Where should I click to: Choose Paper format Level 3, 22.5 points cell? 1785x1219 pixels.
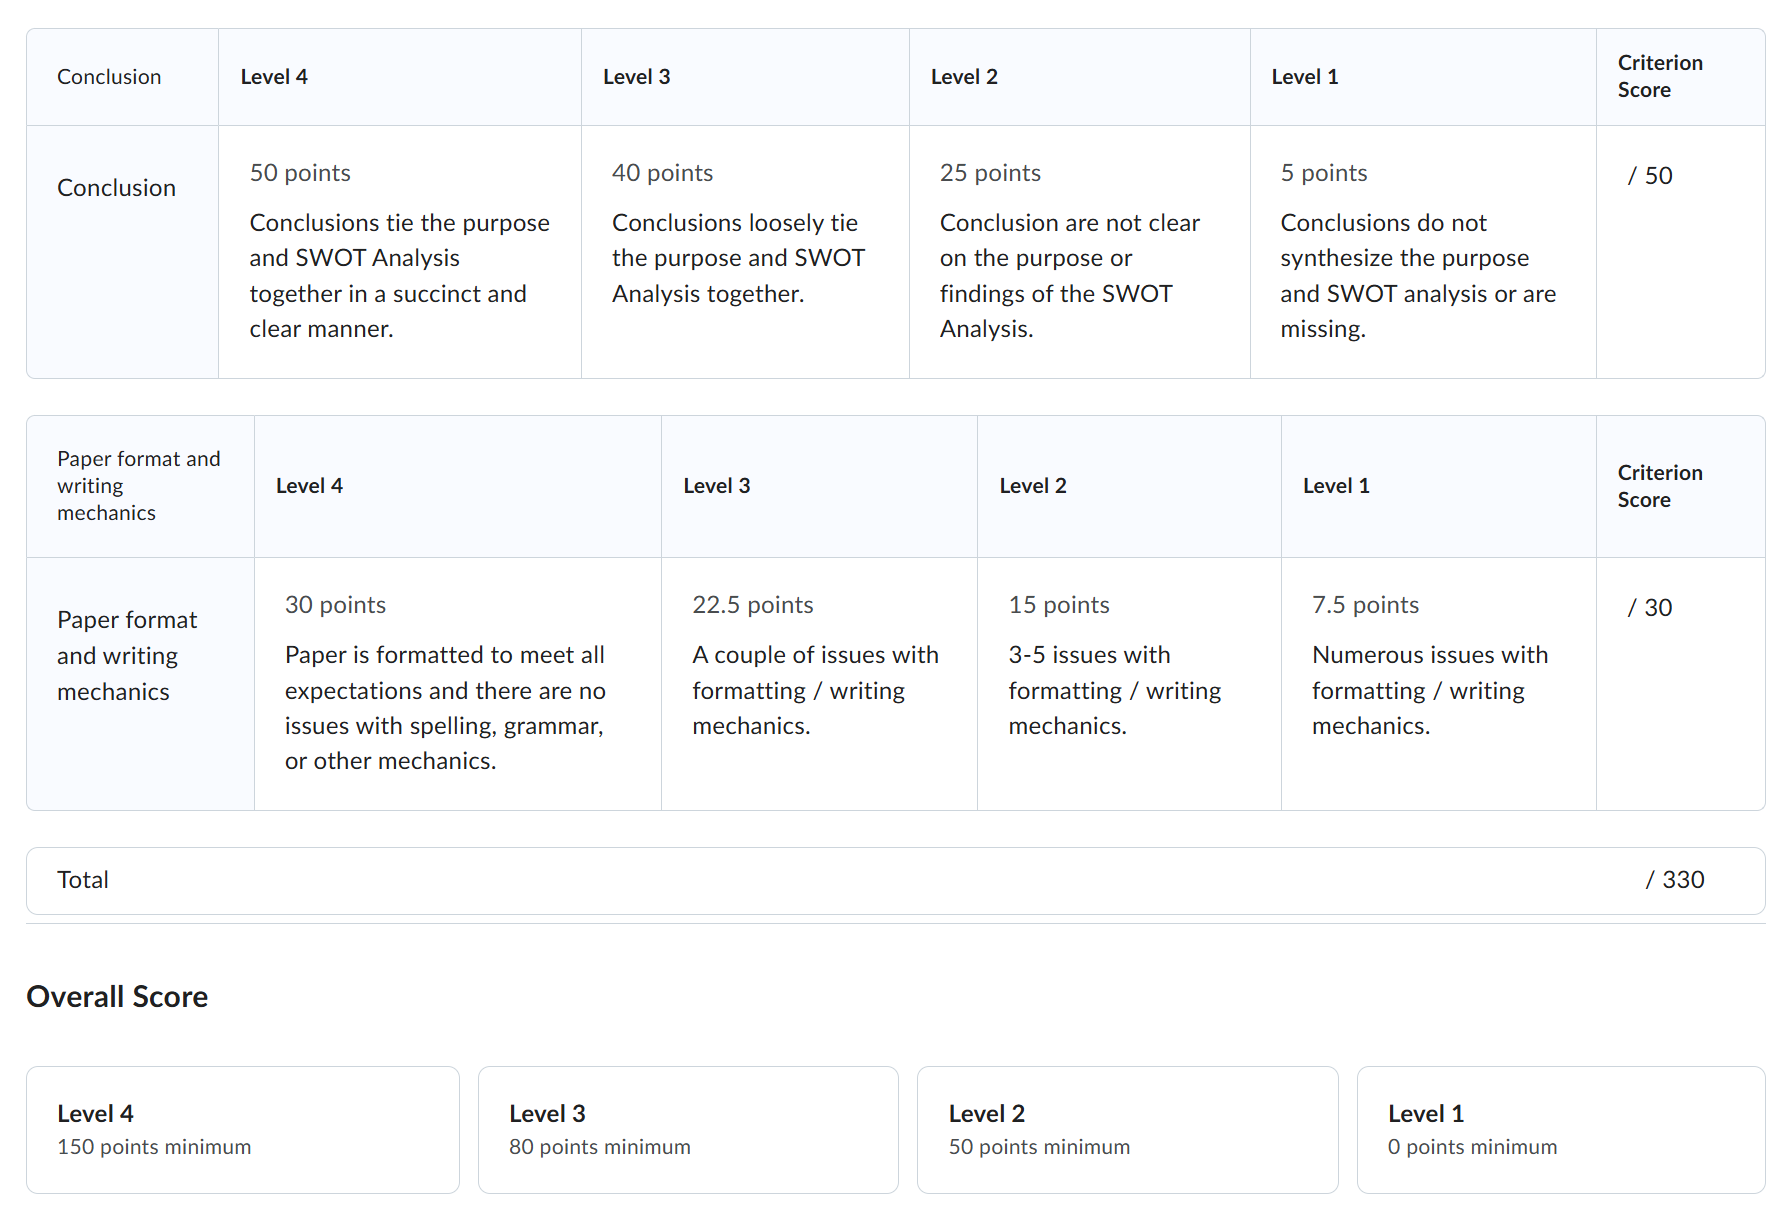pyautogui.click(x=819, y=683)
